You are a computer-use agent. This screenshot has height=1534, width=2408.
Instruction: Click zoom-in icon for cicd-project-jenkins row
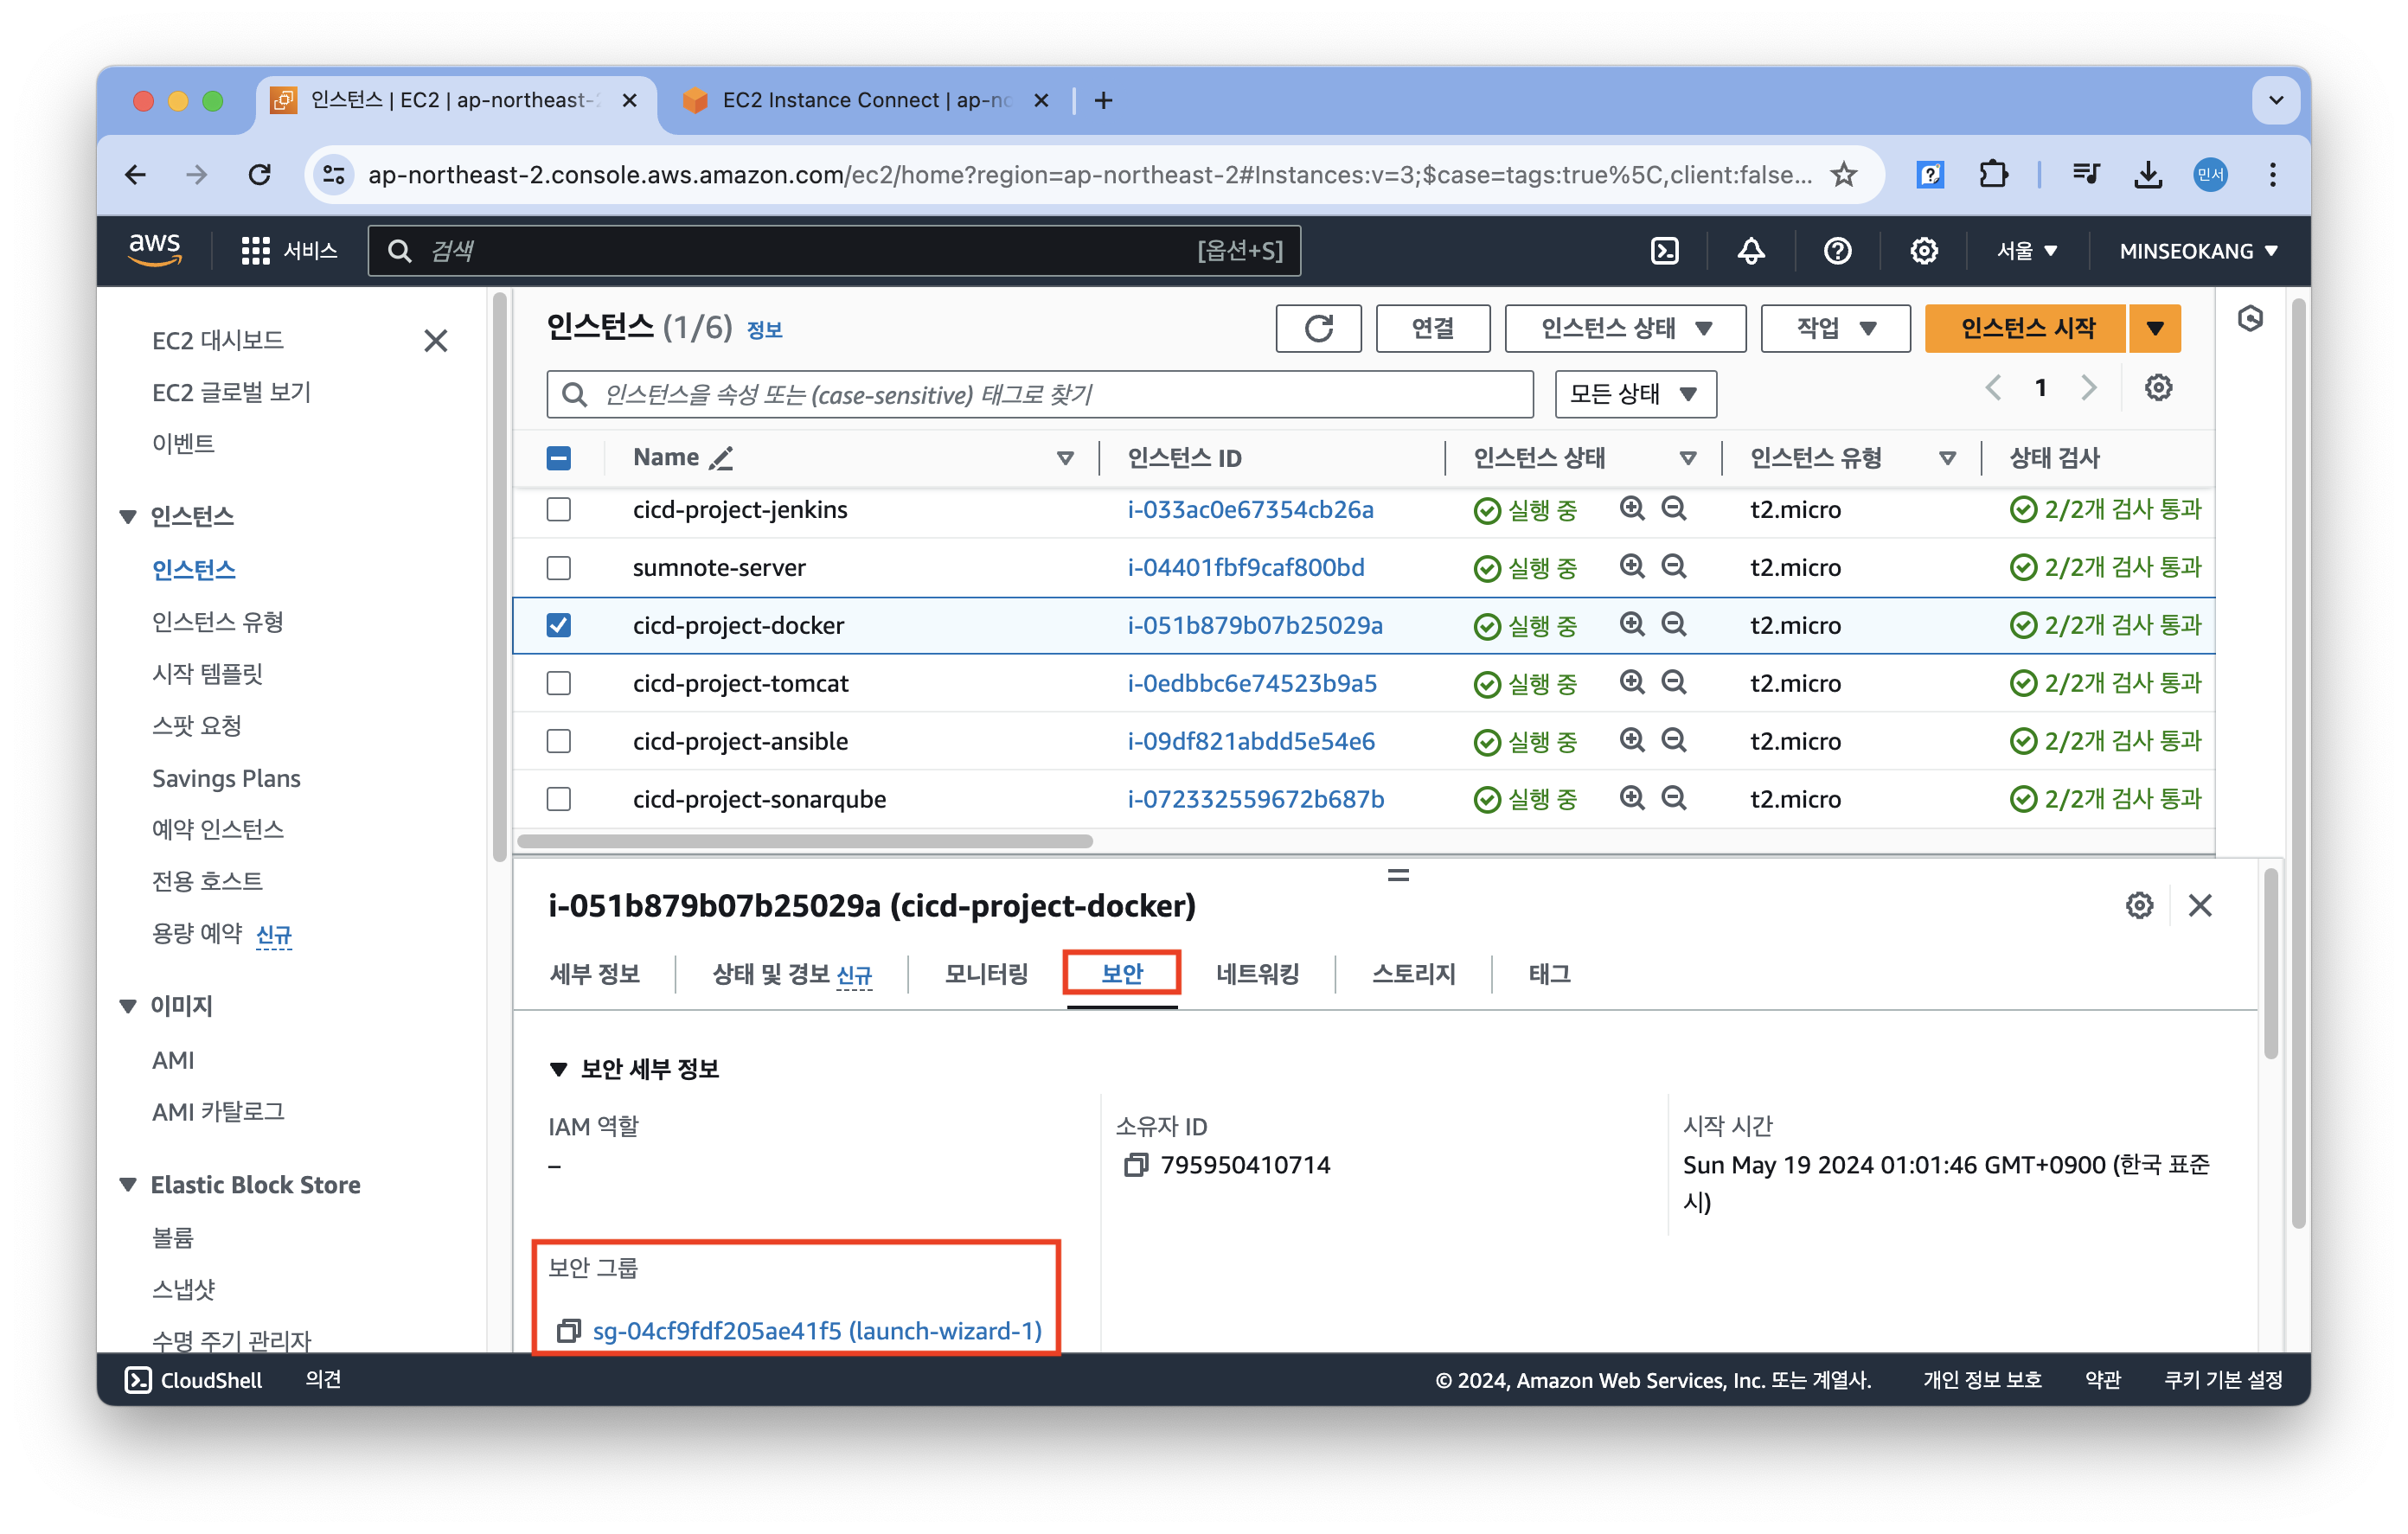pyautogui.click(x=1632, y=509)
